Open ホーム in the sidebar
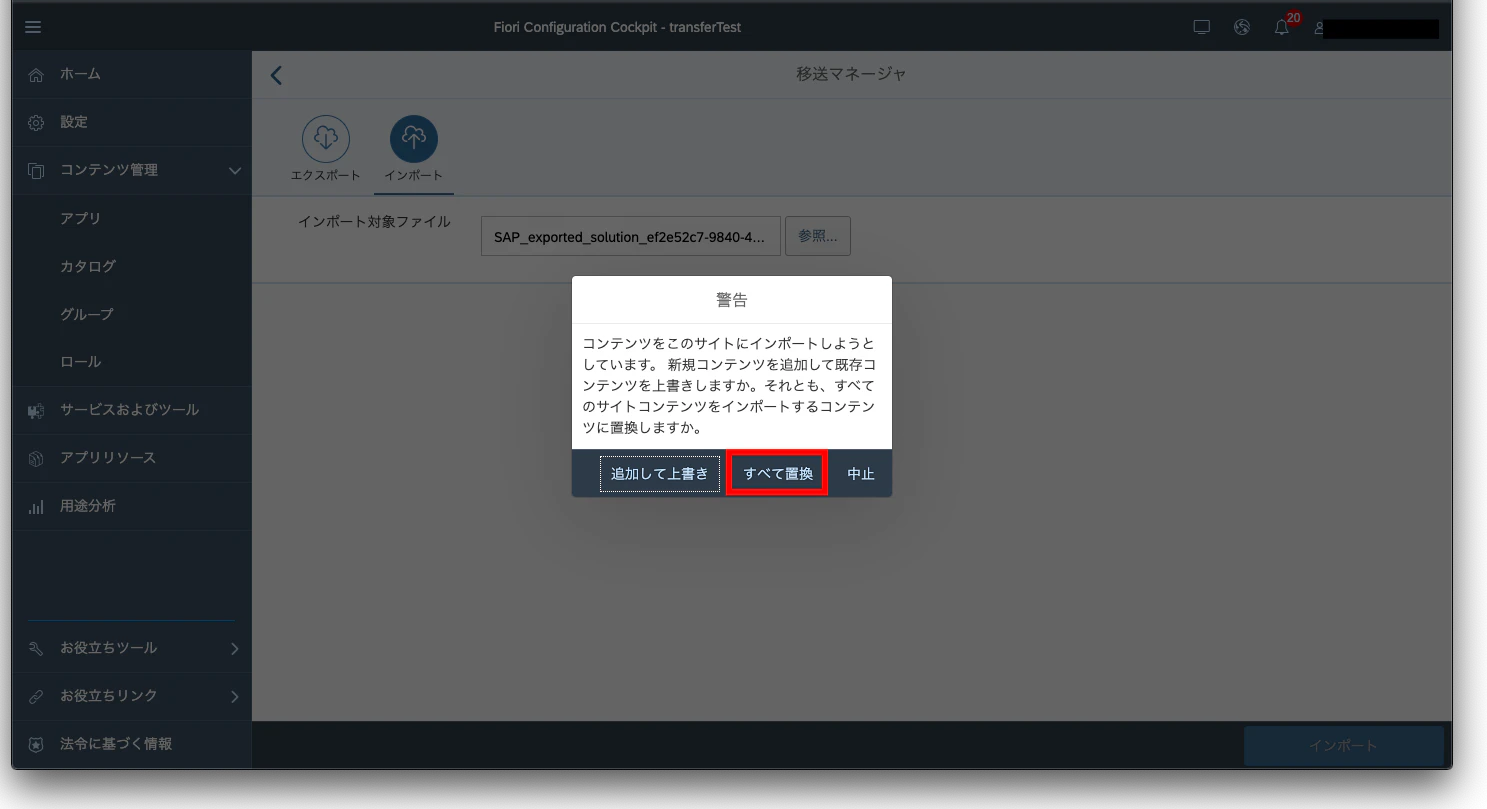Image resolution: width=1487 pixels, height=809 pixels. click(131, 75)
